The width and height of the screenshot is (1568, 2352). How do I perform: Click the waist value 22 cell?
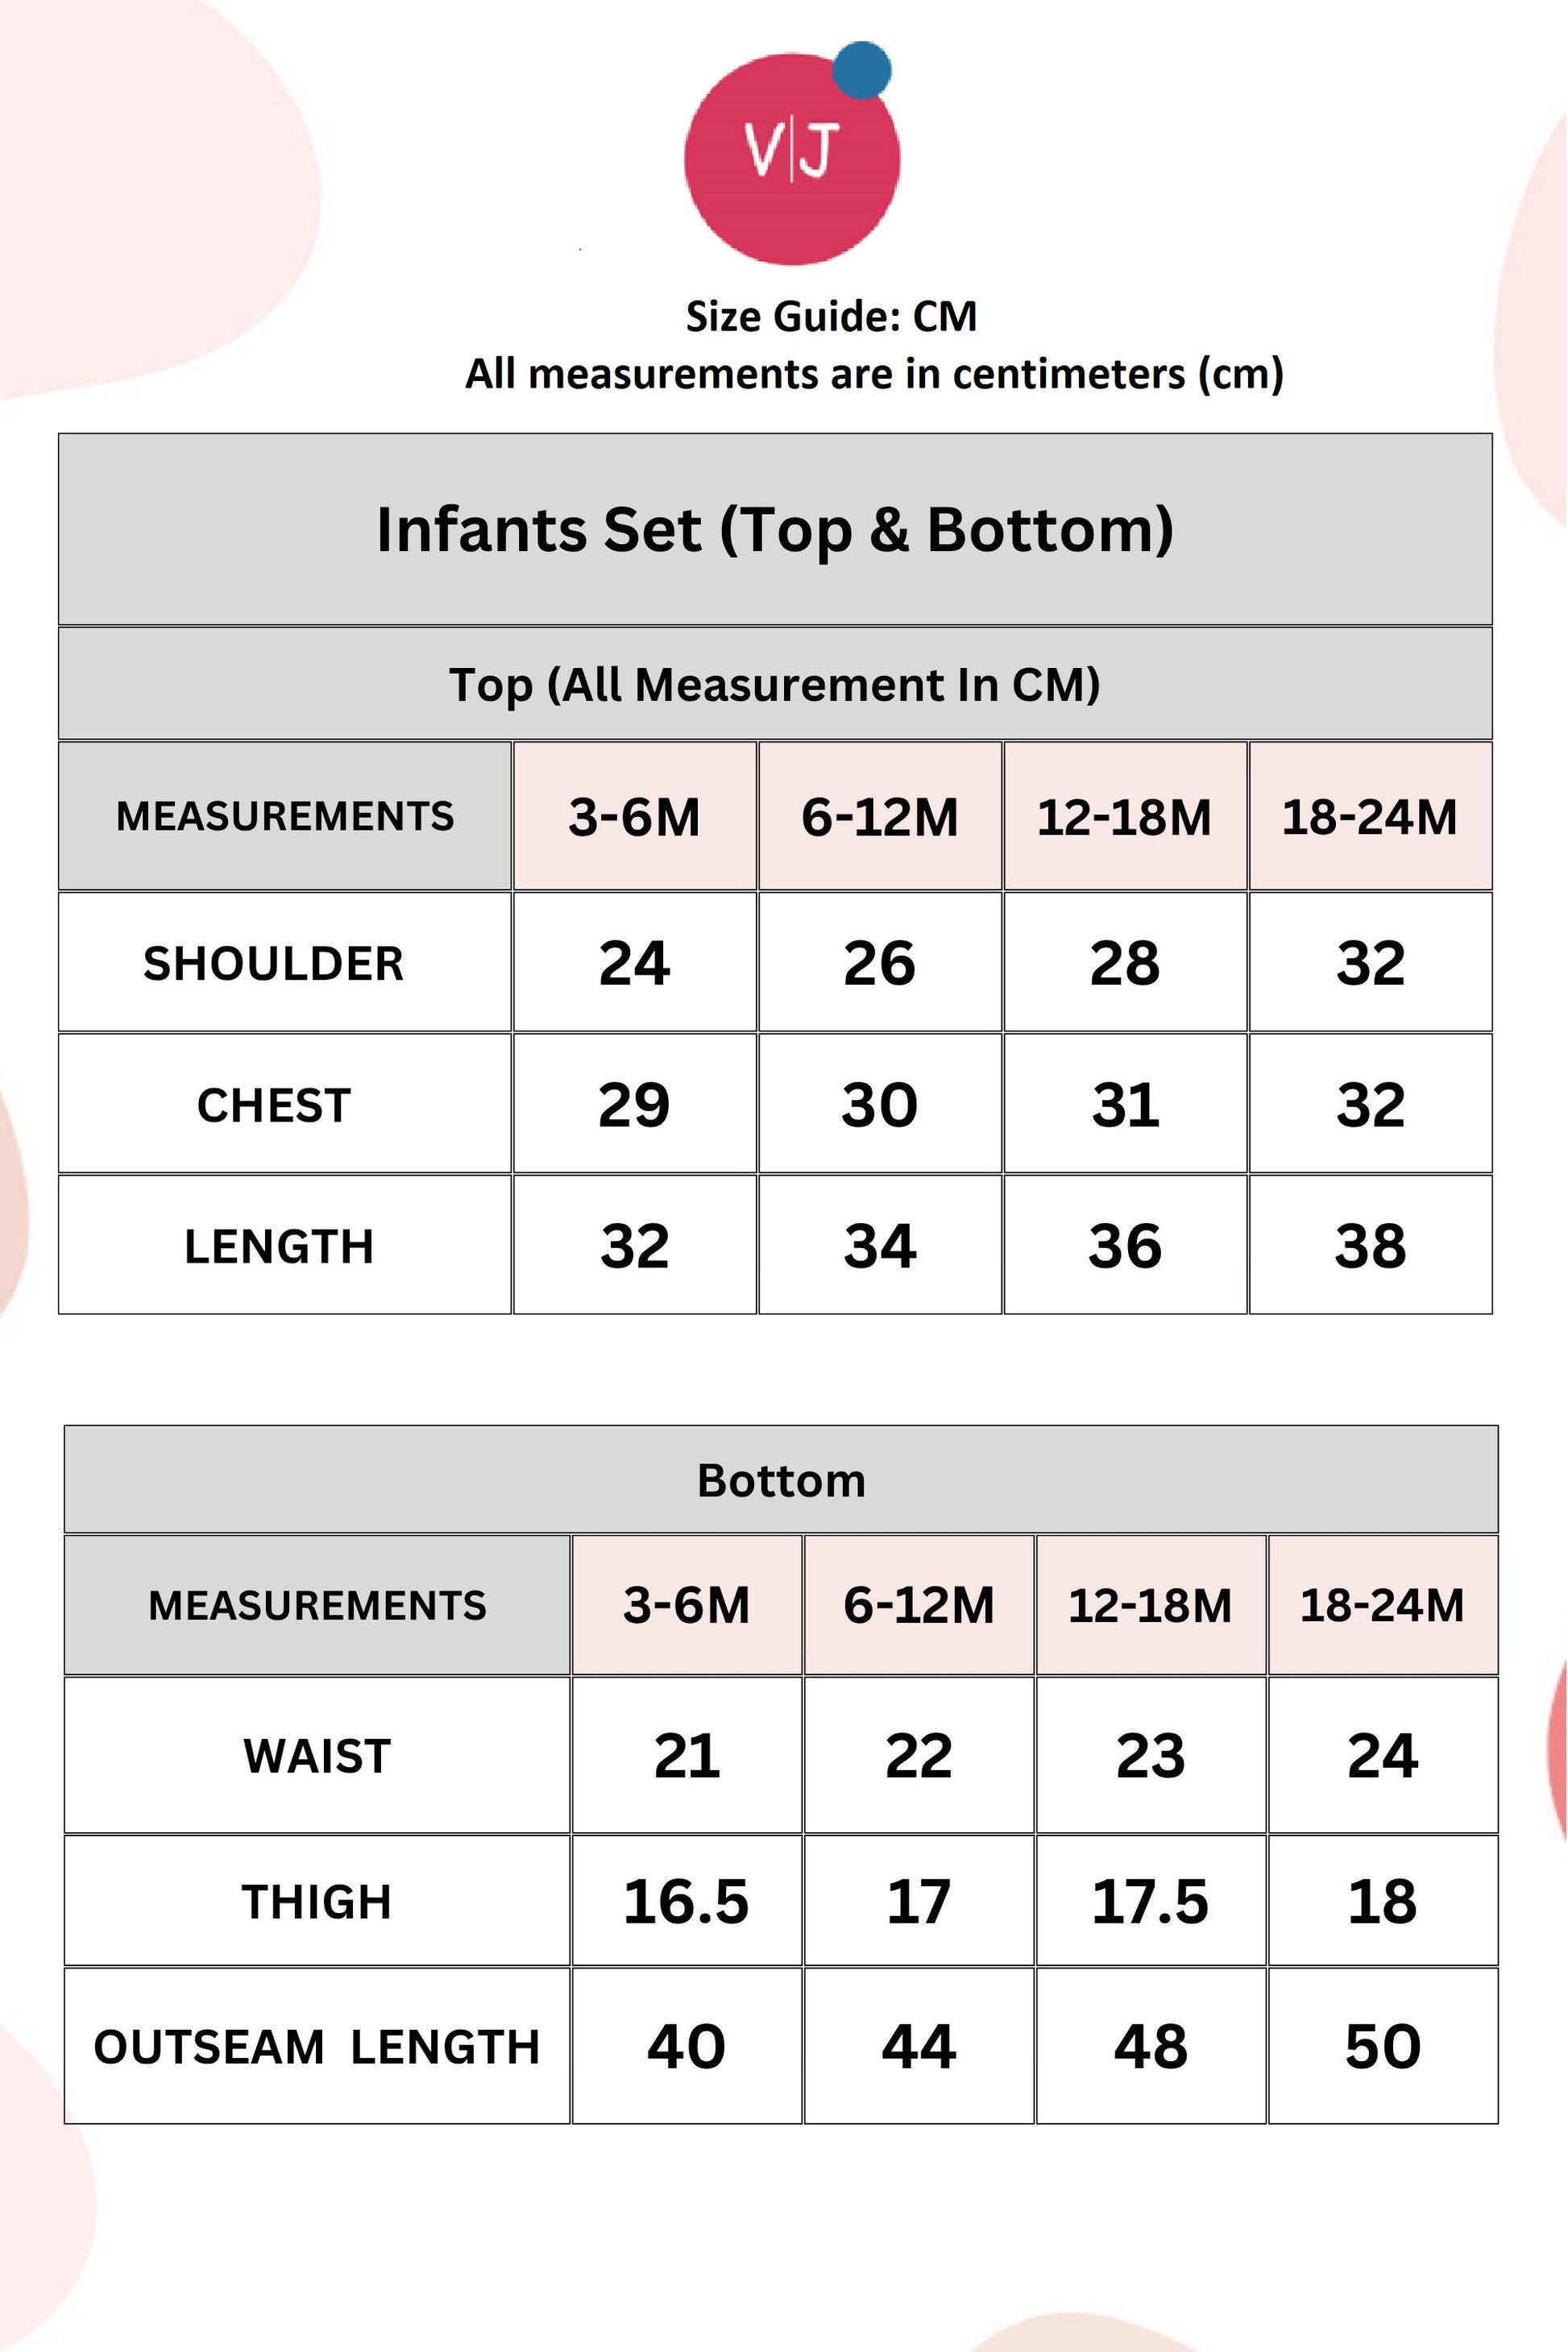(x=918, y=1756)
